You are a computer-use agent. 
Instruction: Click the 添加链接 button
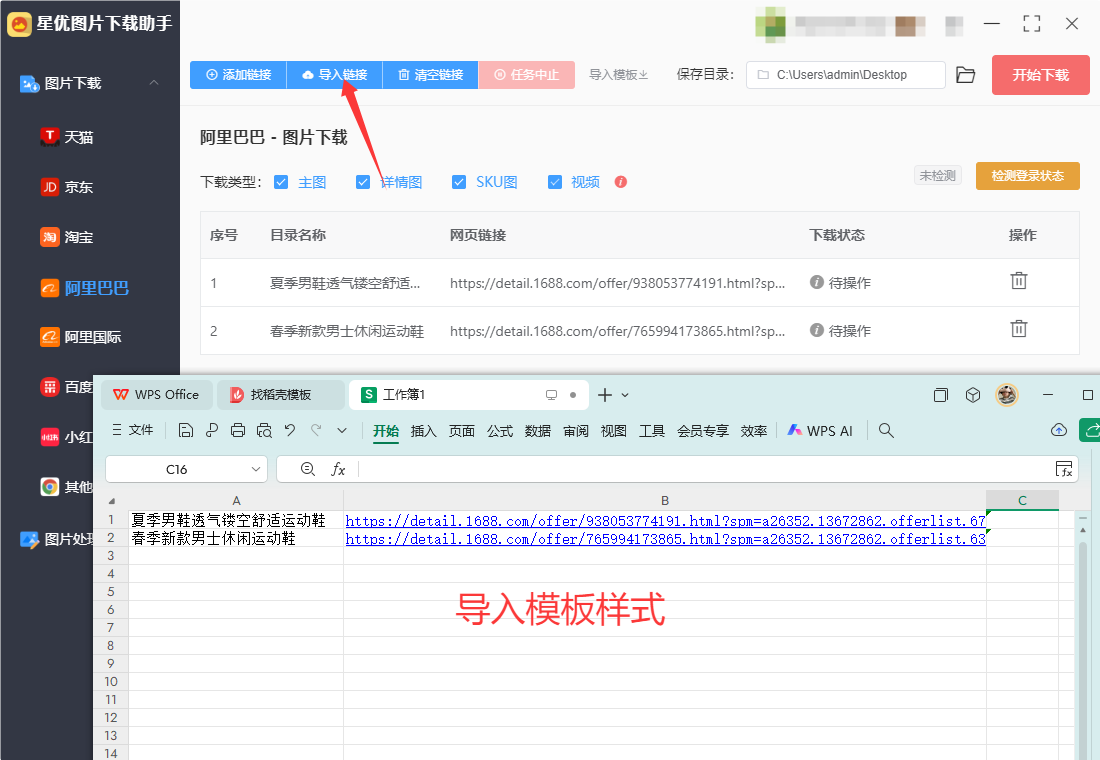(239, 74)
